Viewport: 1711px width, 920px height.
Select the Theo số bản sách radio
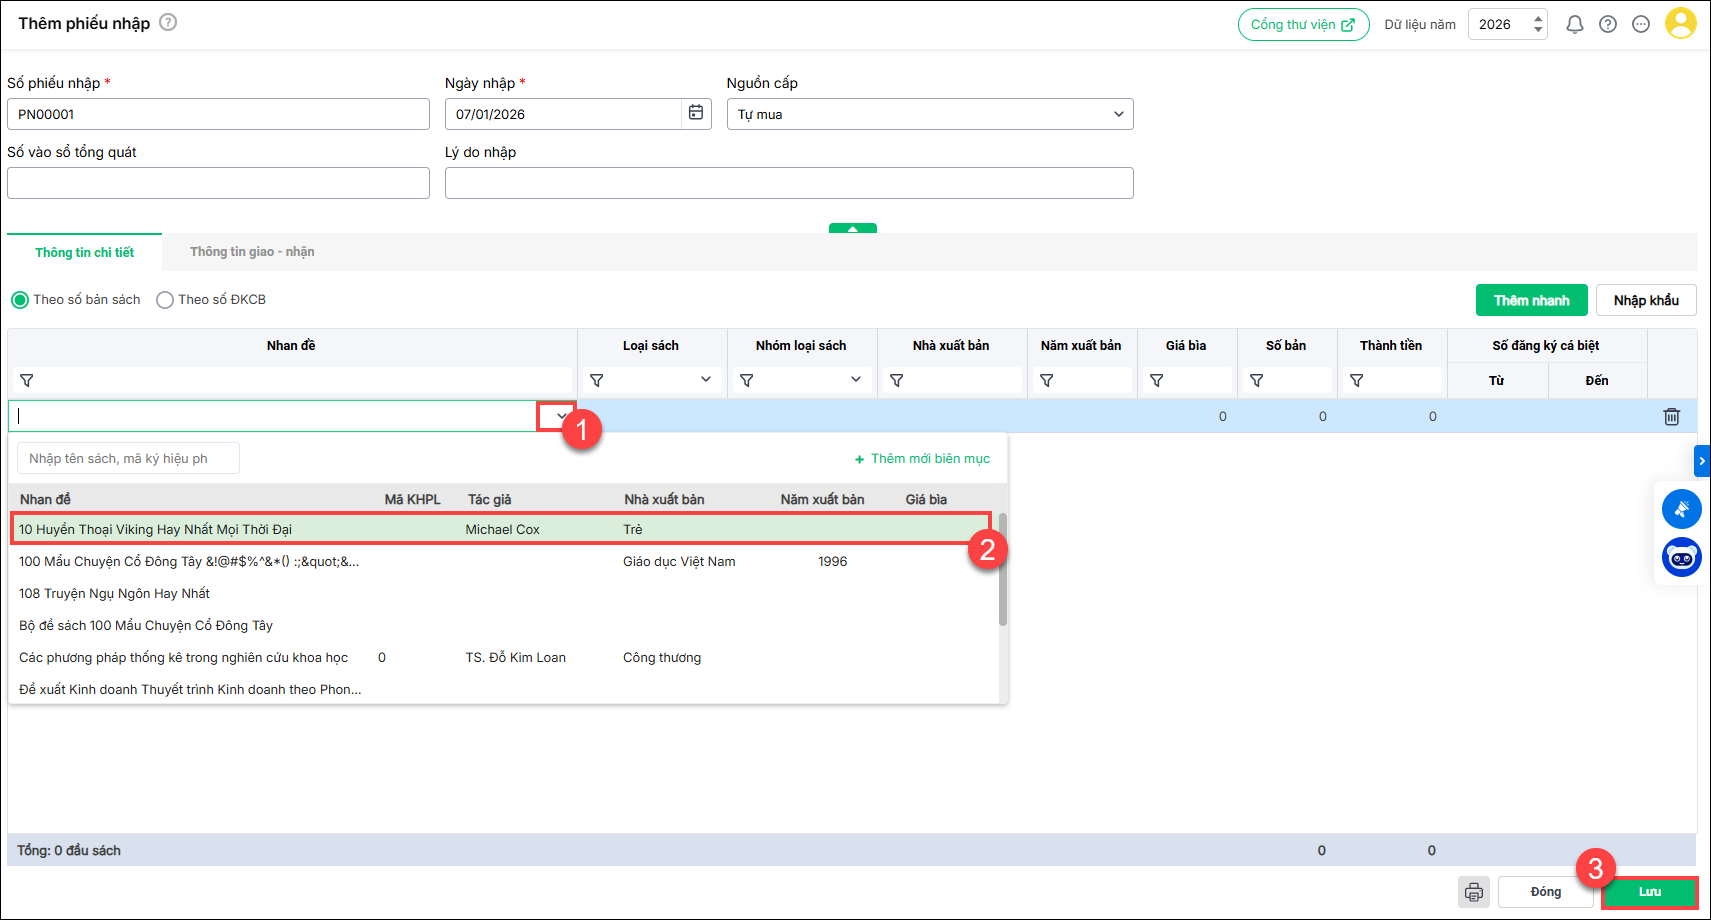[x=20, y=300]
